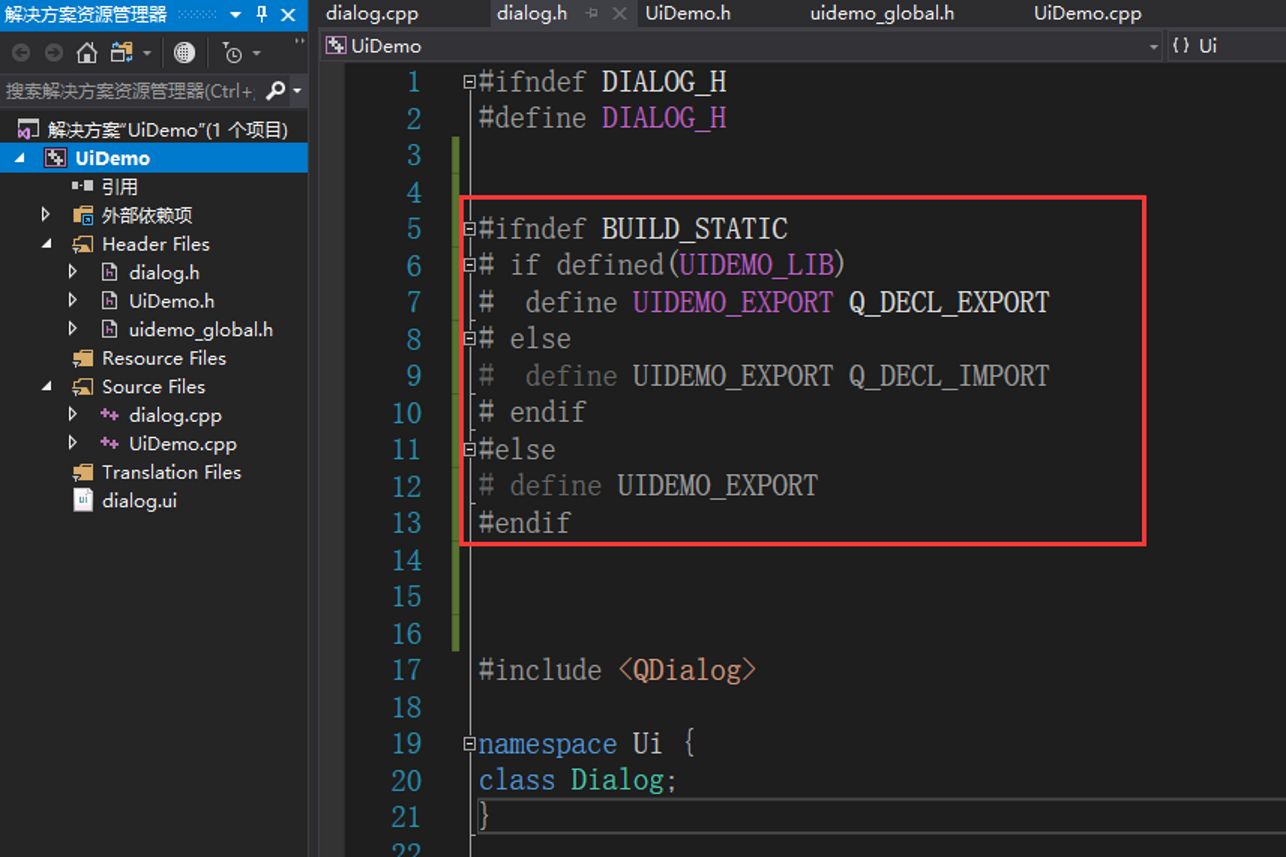This screenshot has height=857, width=1286.
Task: Toggle the Show All Files round icon
Action: pyautogui.click(x=184, y=52)
